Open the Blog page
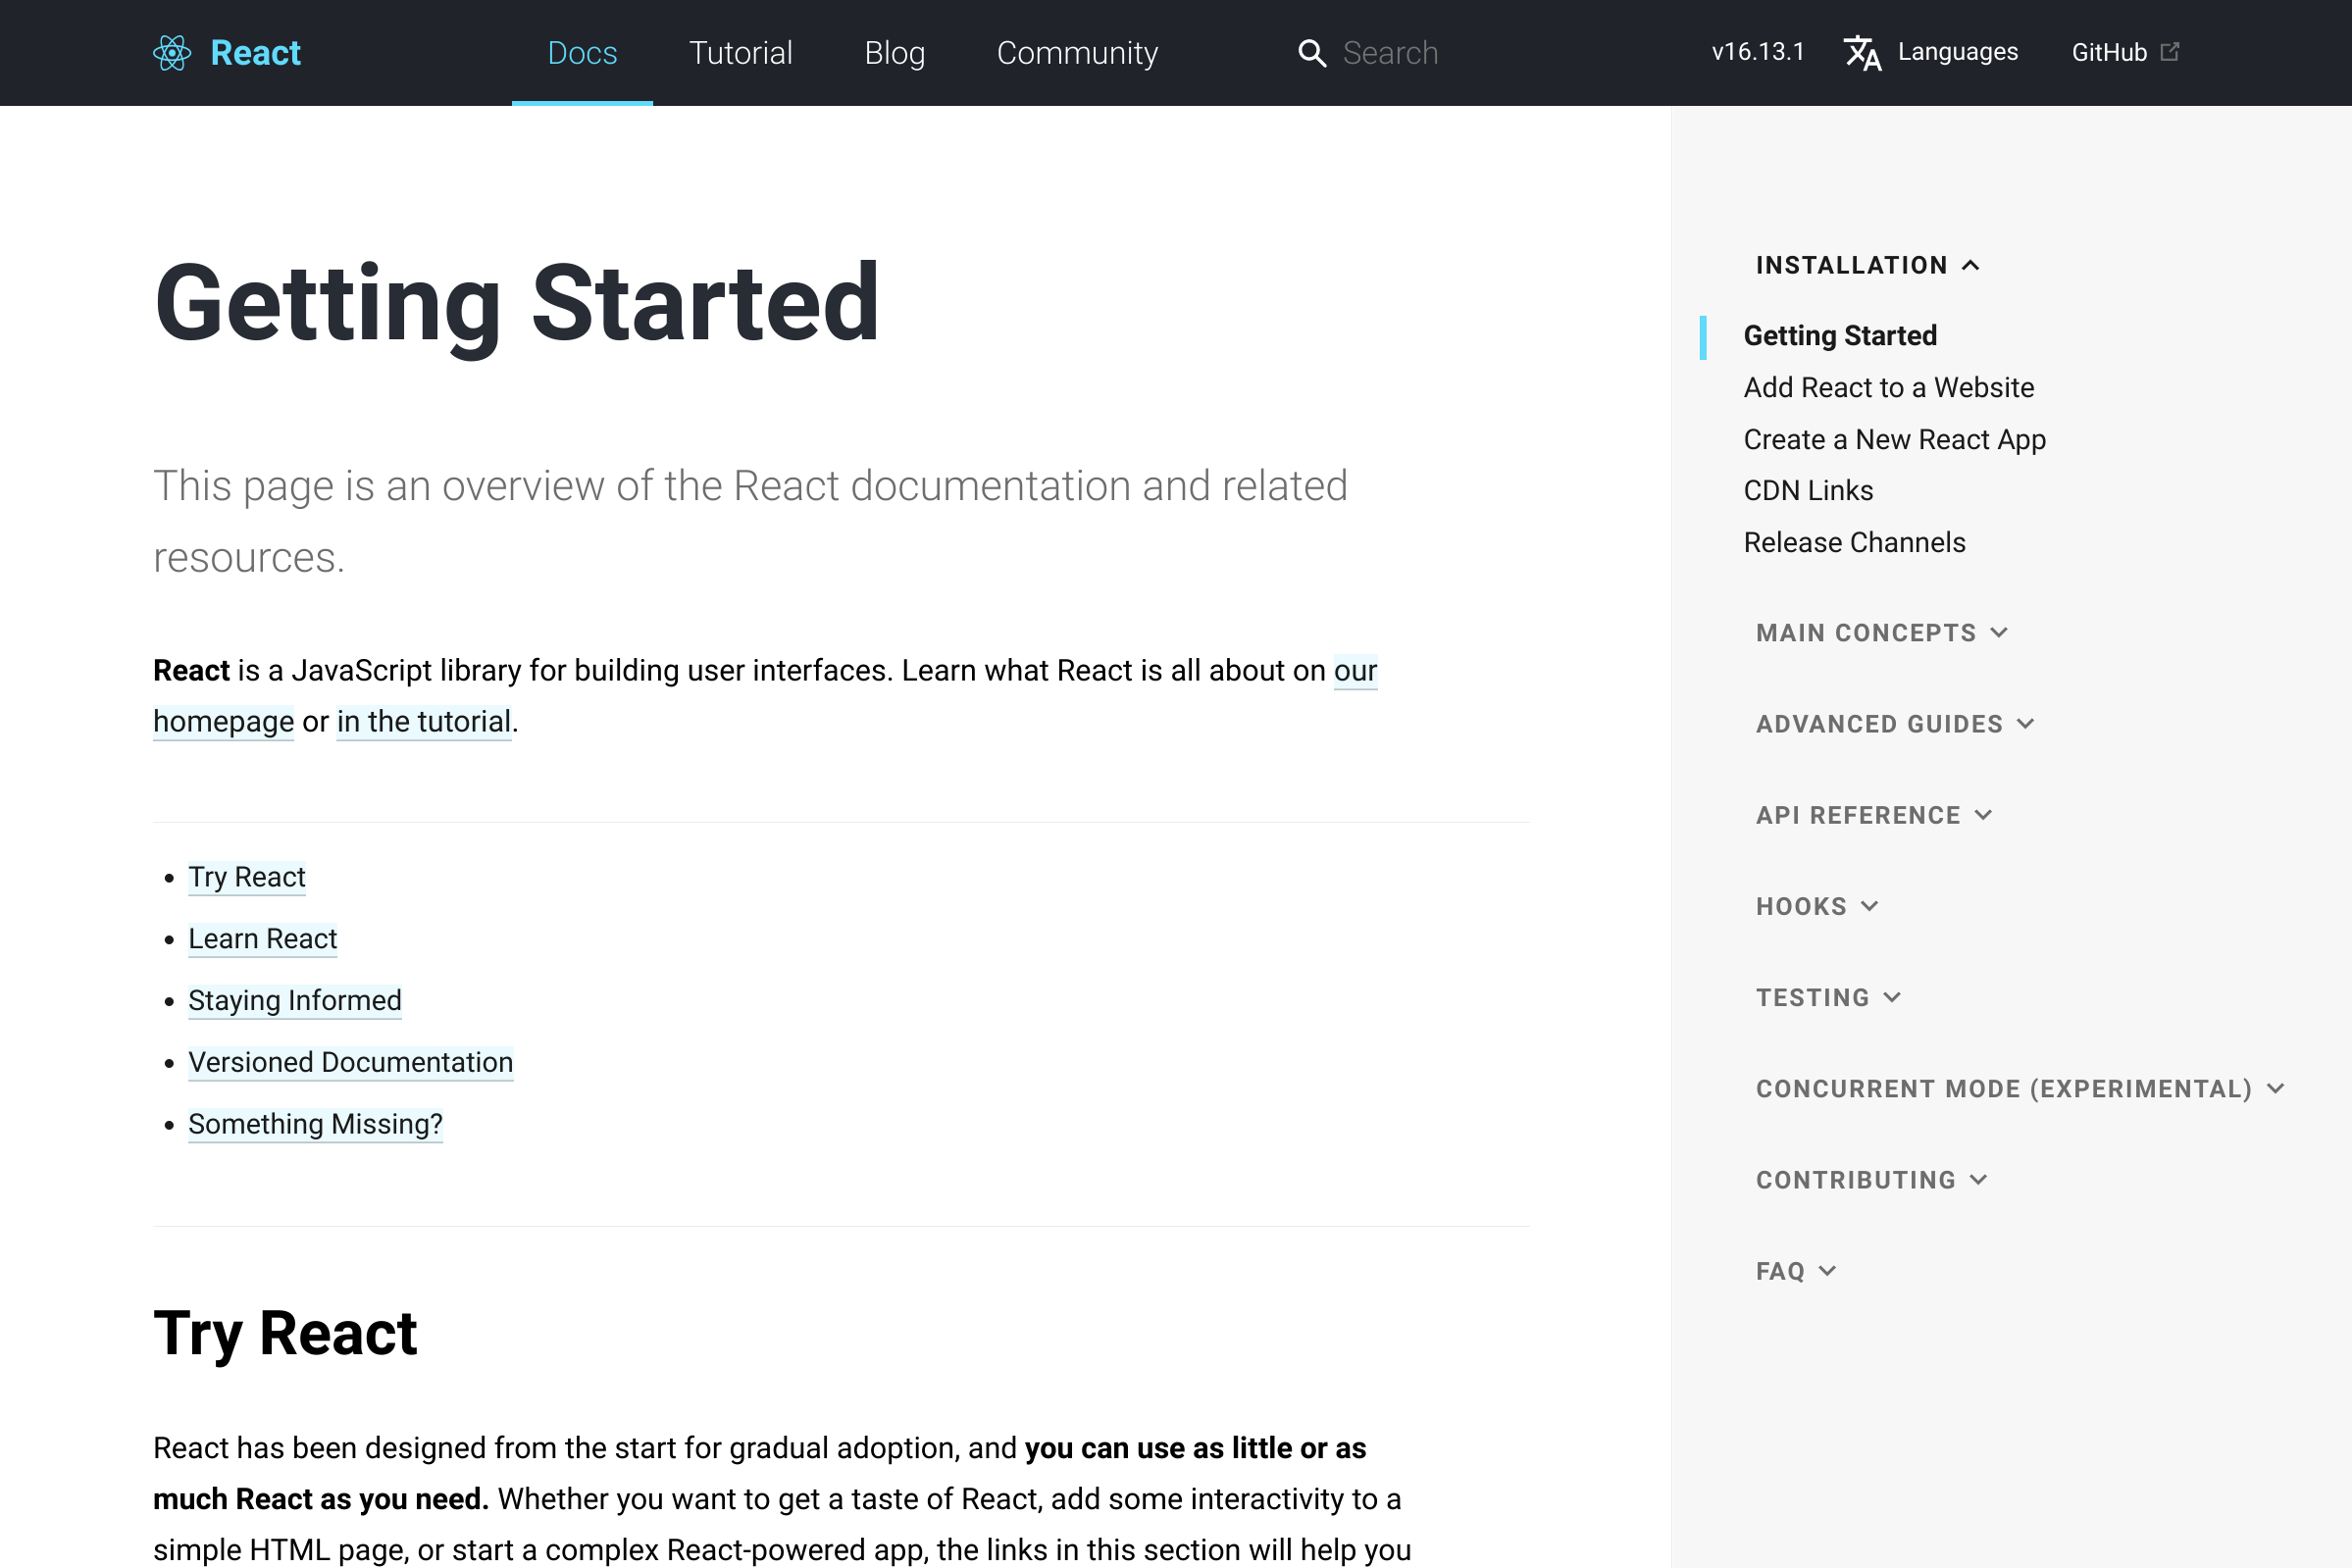The image size is (2352, 1568). point(894,52)
